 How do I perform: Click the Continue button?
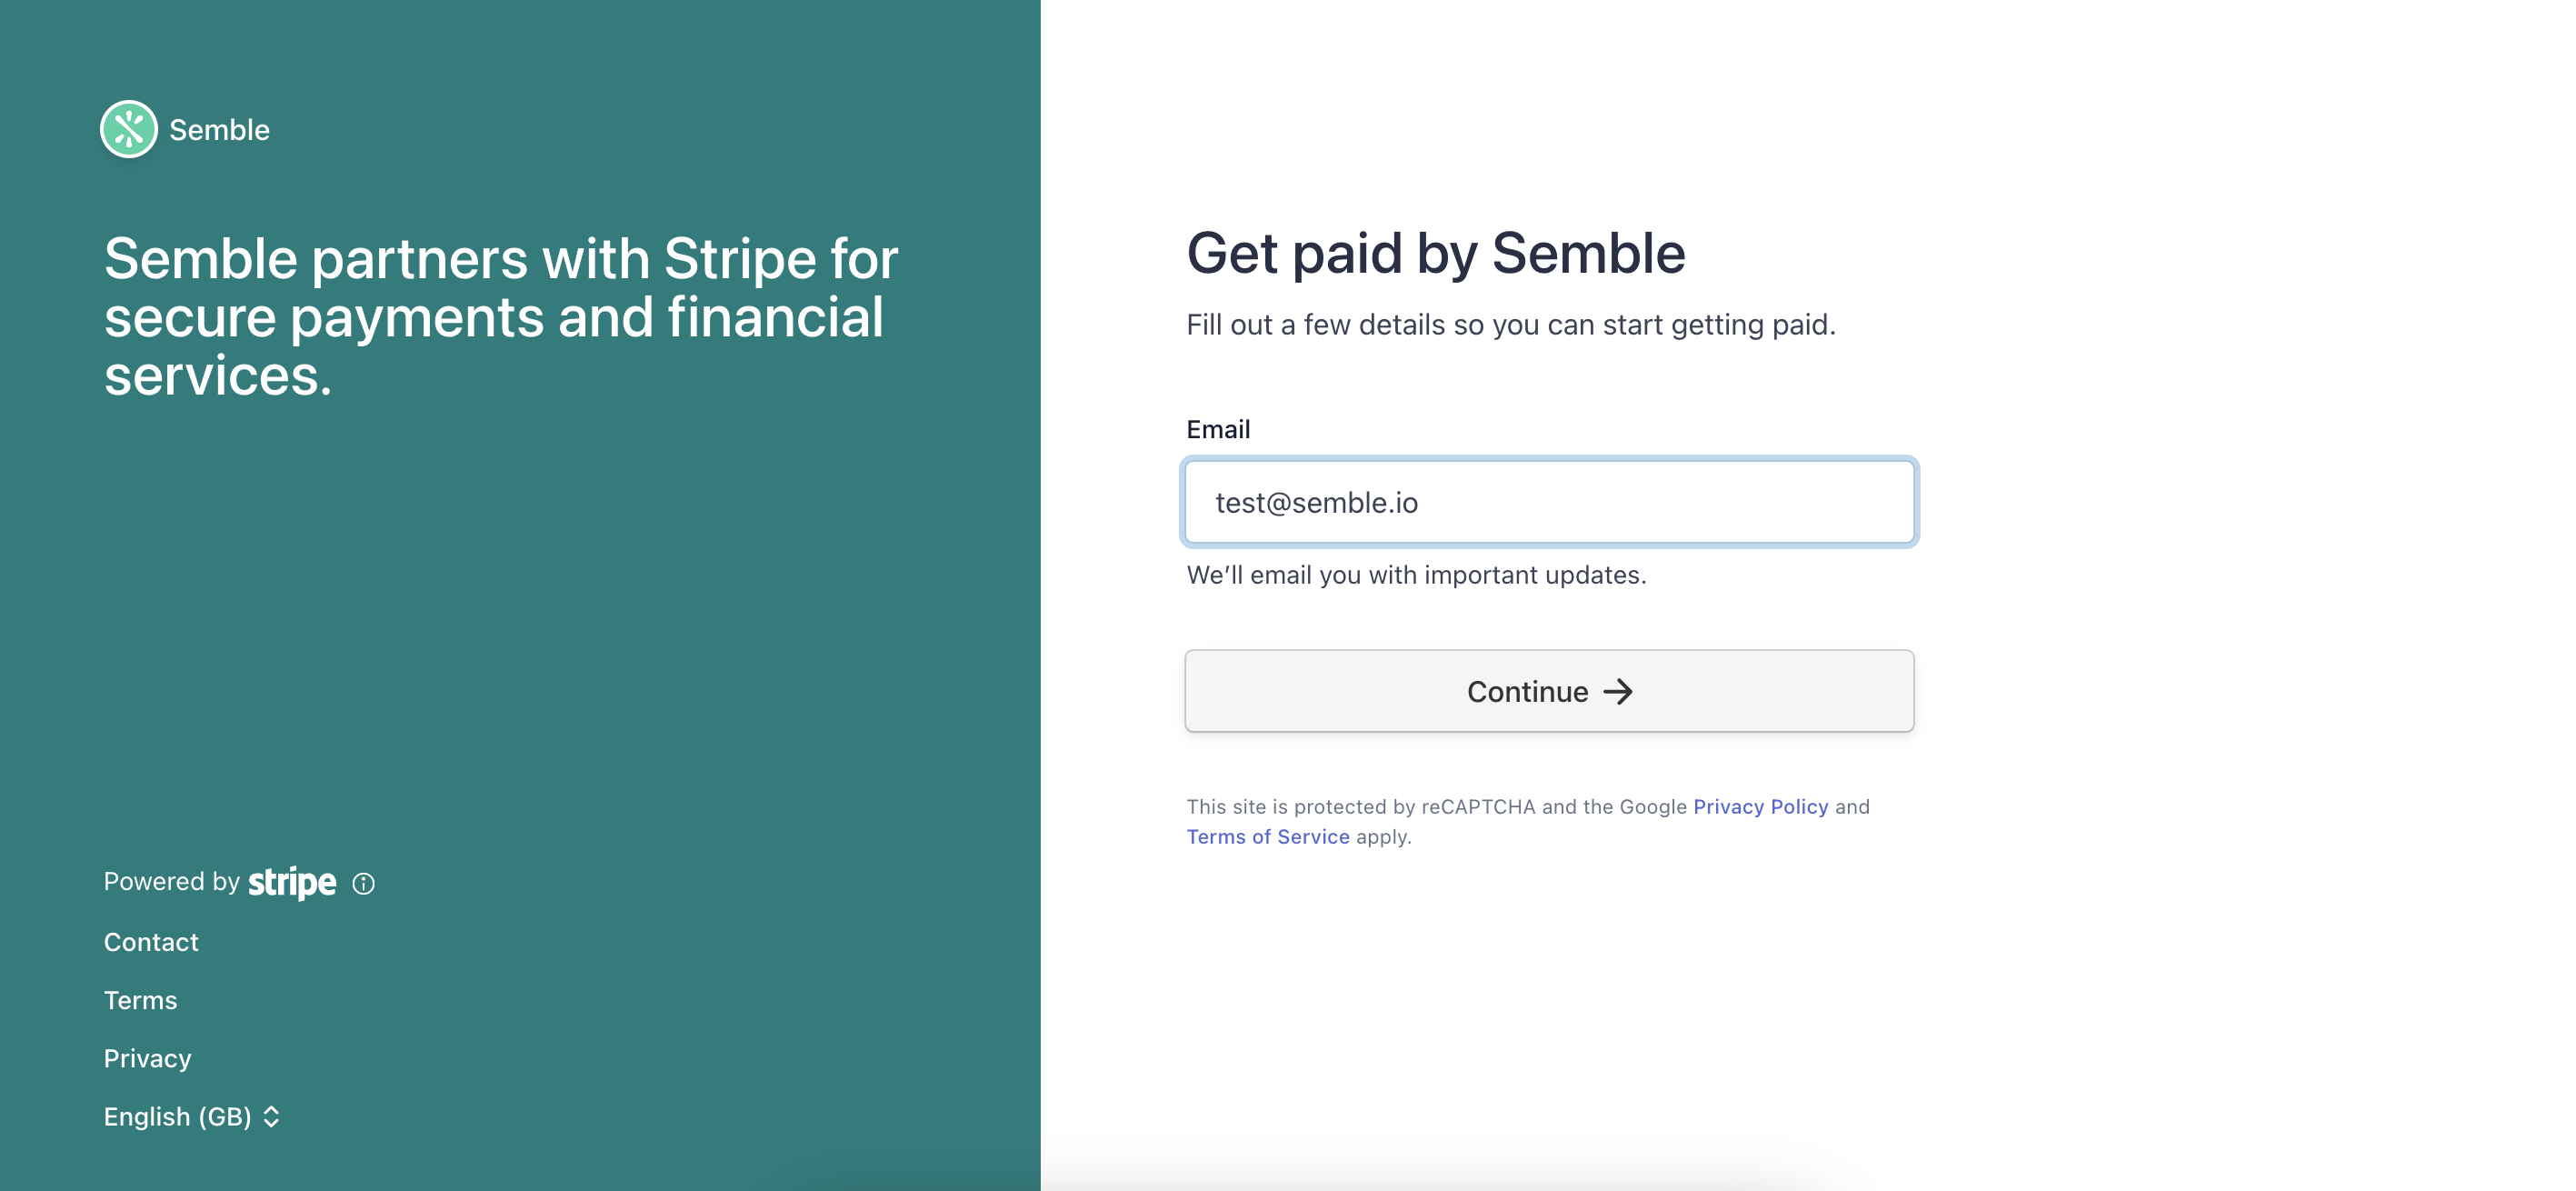(x=1549, y=691)
